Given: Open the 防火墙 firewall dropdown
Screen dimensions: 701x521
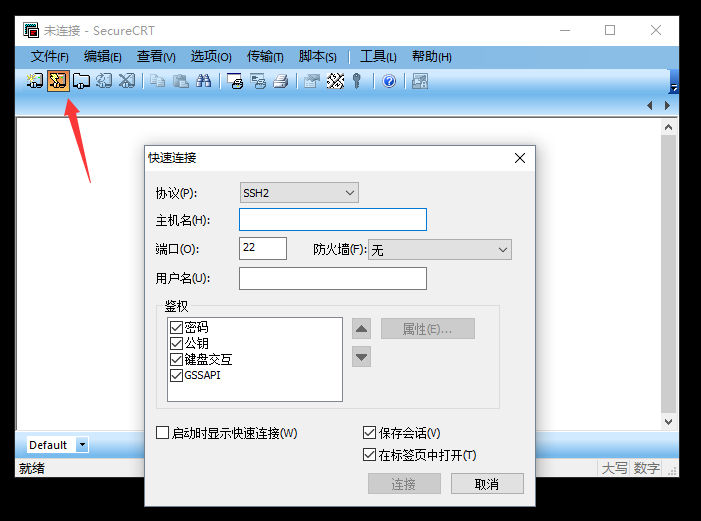Looking at the screenshot, I should 440,250.
